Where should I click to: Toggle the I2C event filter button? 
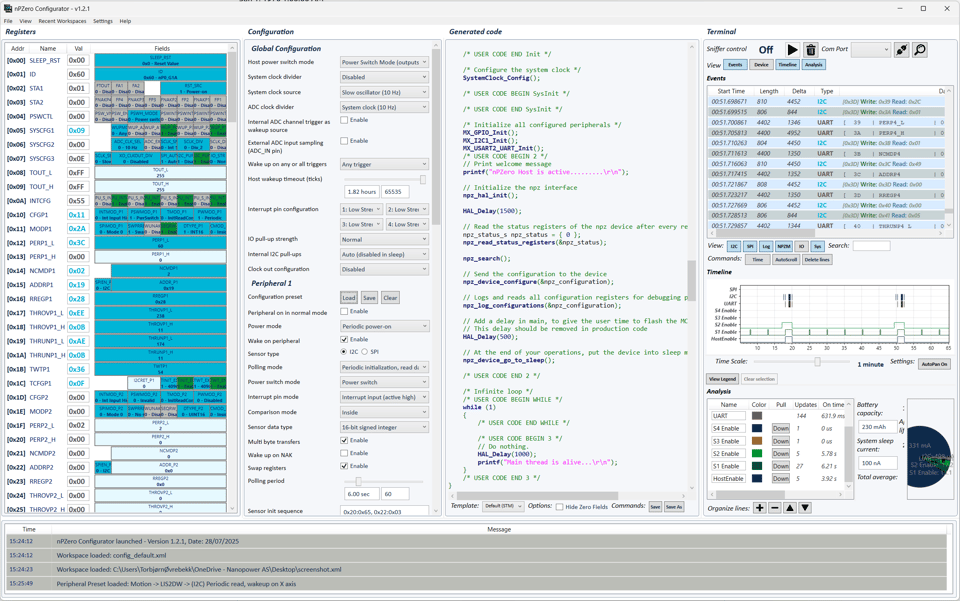pos(733,246)
